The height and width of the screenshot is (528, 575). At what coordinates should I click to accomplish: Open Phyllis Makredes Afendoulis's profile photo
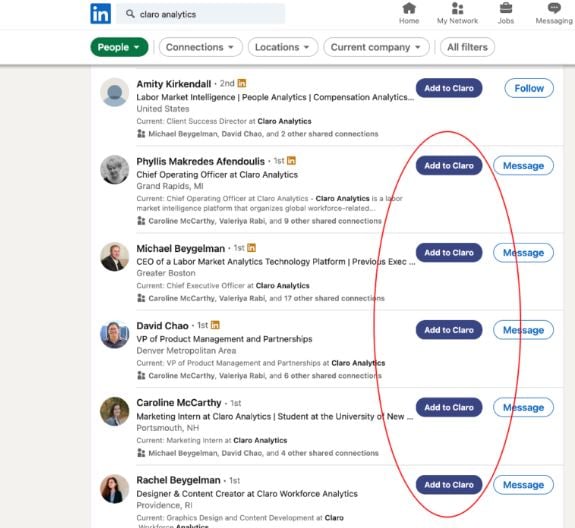115,169
